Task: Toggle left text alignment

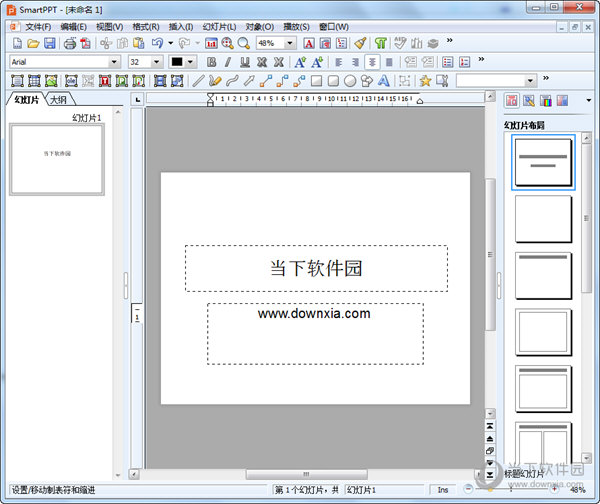Action: tap(339, 62)
